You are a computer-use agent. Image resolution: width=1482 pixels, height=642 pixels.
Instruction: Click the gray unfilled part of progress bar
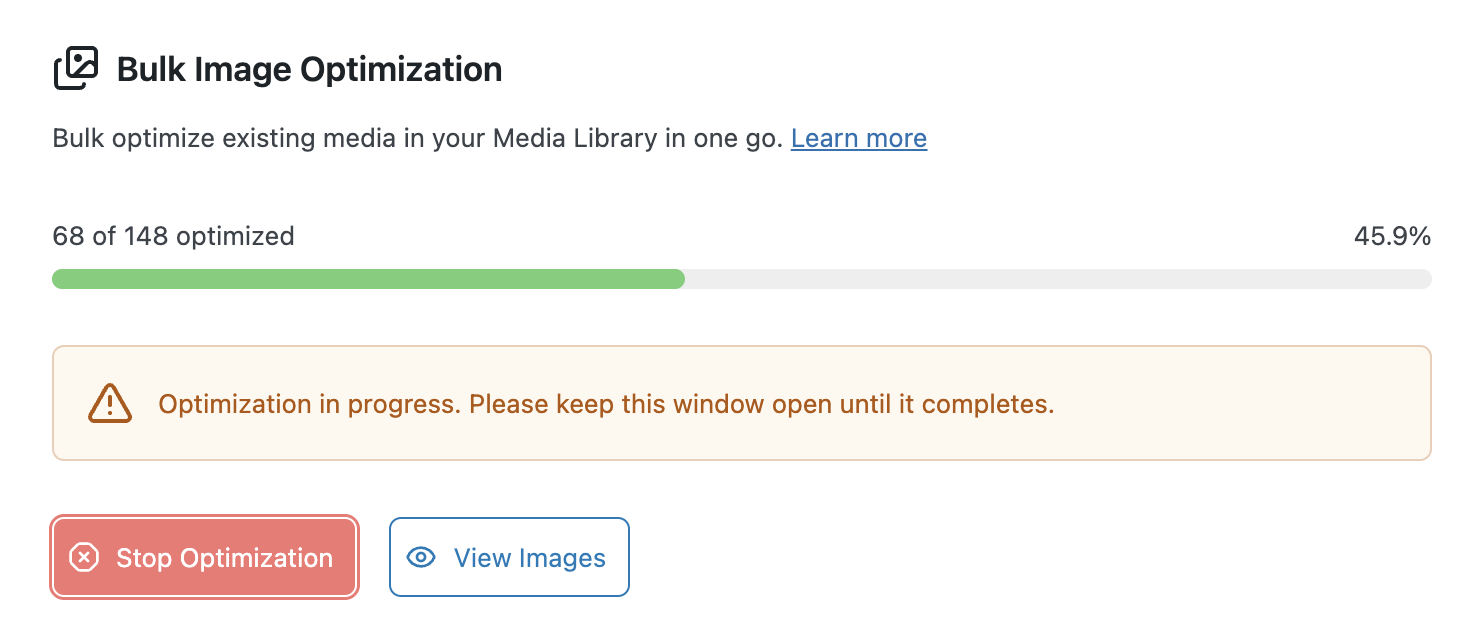click(1058, 279)
